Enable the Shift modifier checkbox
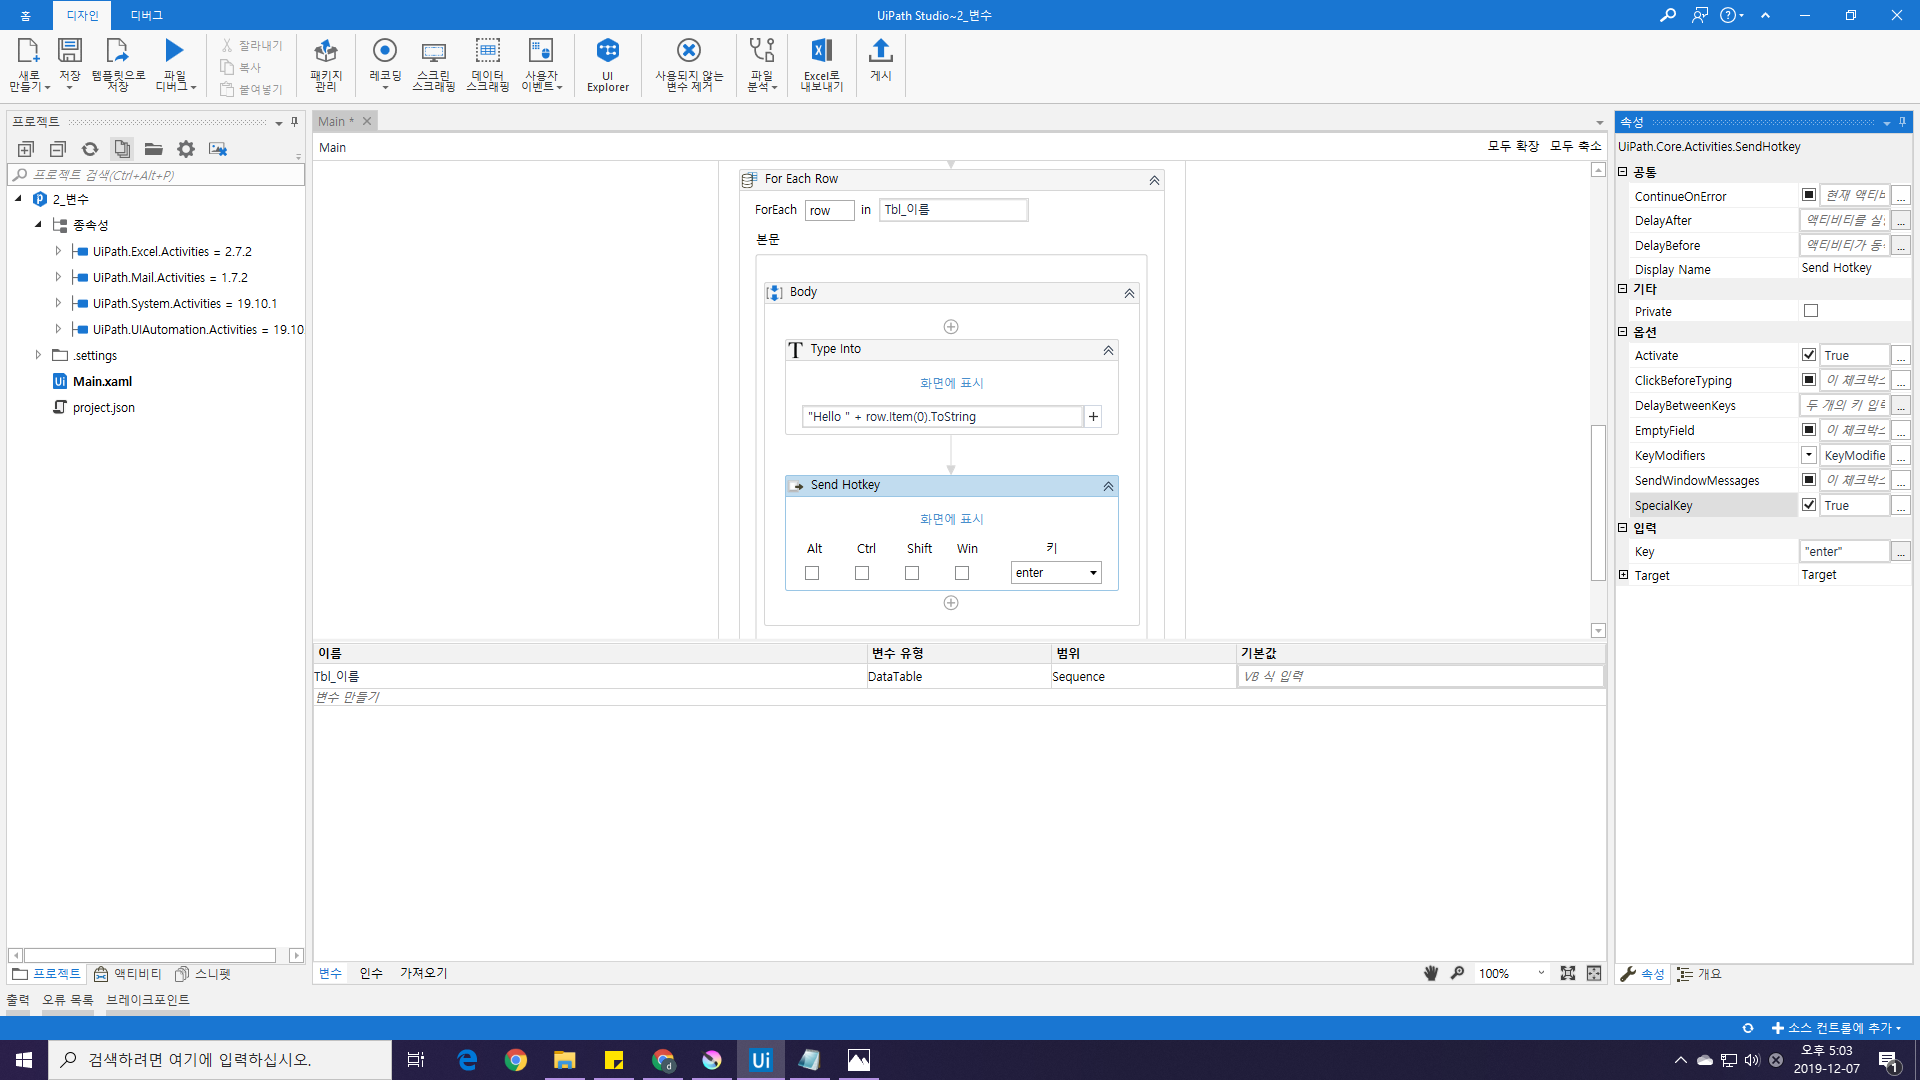The image size is (1920, 1080). (912, 573)
